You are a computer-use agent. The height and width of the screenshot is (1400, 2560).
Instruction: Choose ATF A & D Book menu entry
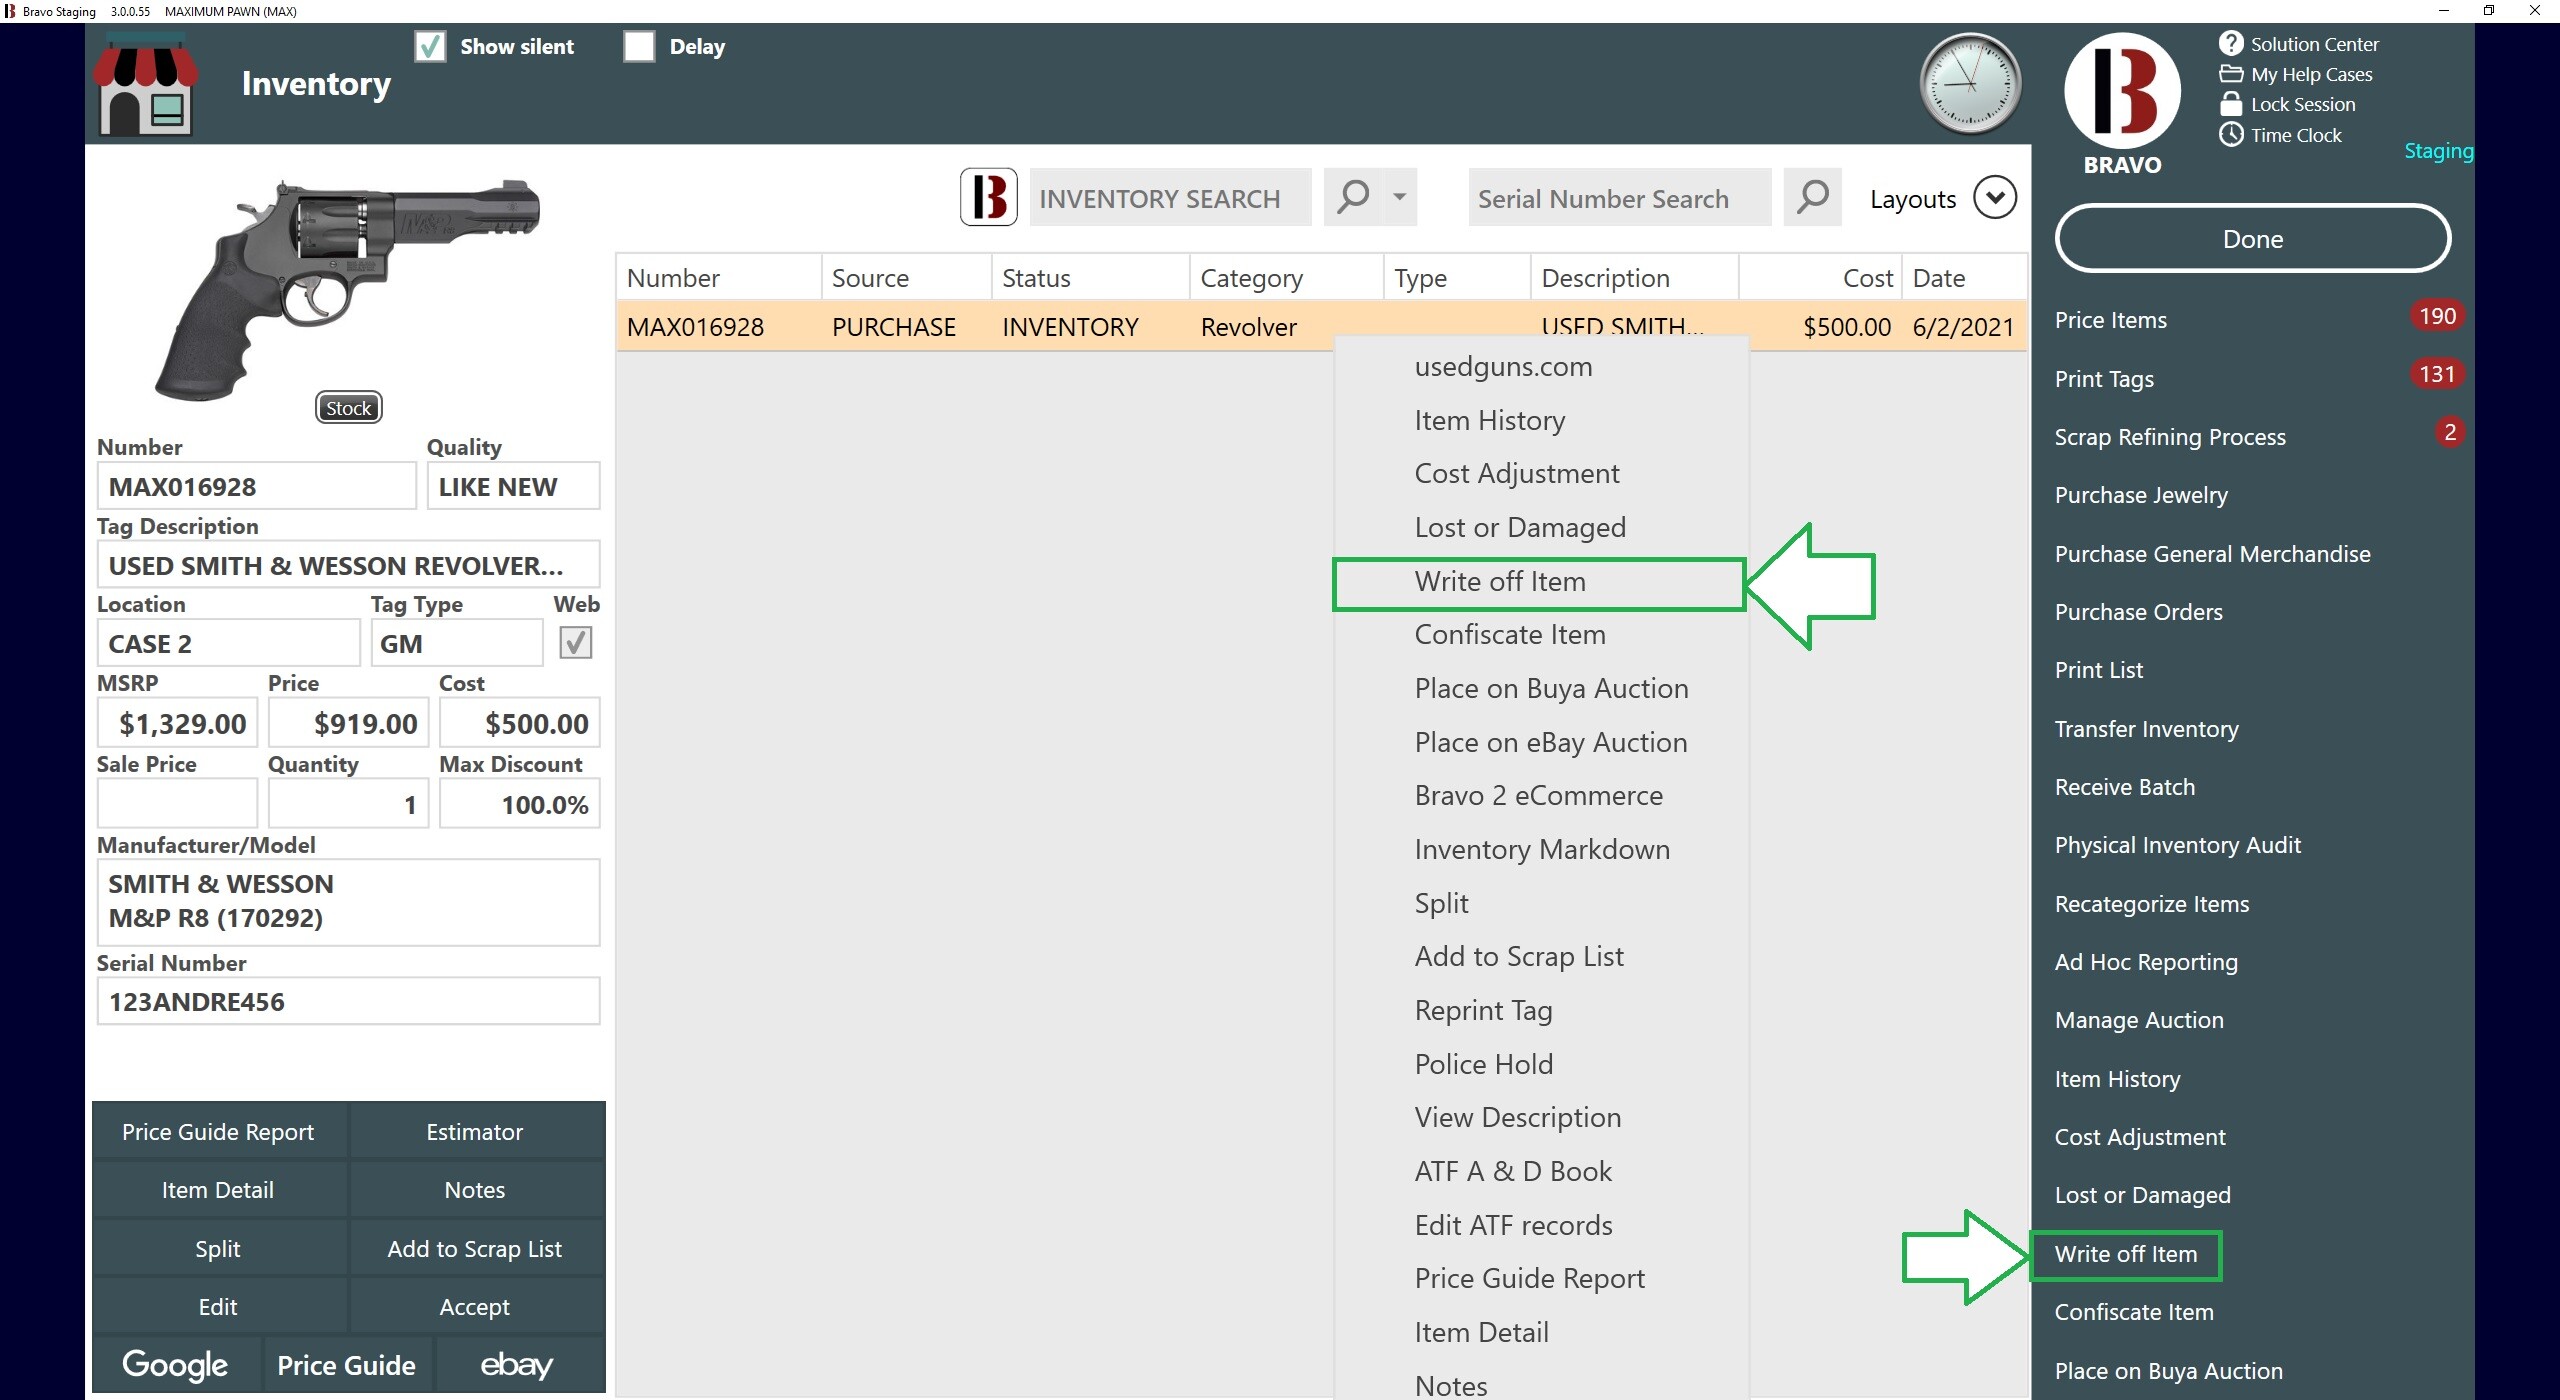[x=1512, y=1172]
